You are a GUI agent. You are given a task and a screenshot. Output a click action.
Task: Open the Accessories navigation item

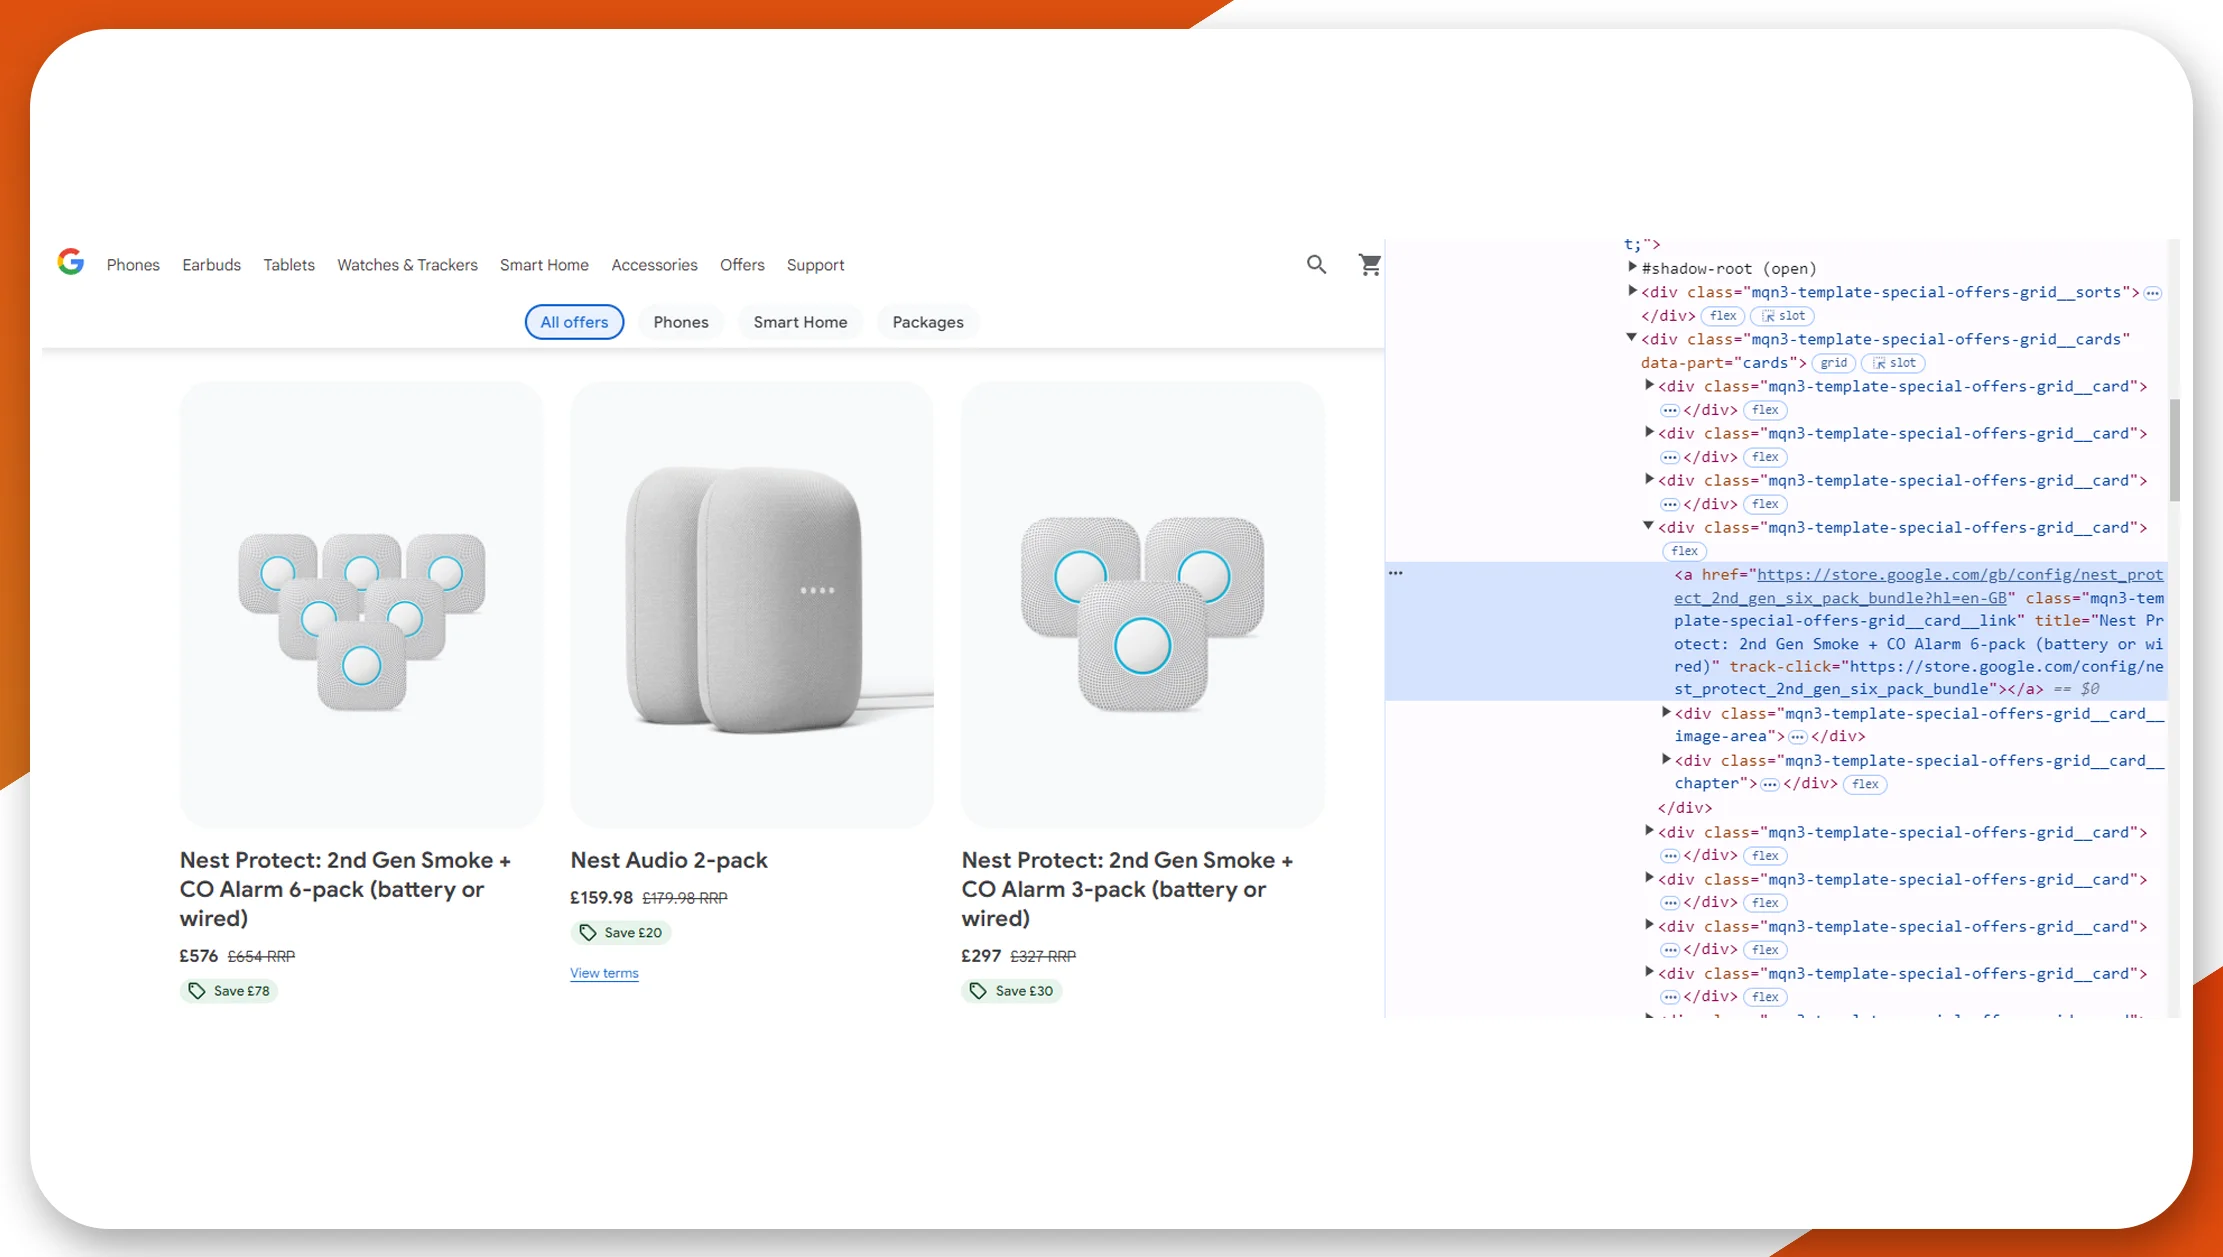point(654,265)
